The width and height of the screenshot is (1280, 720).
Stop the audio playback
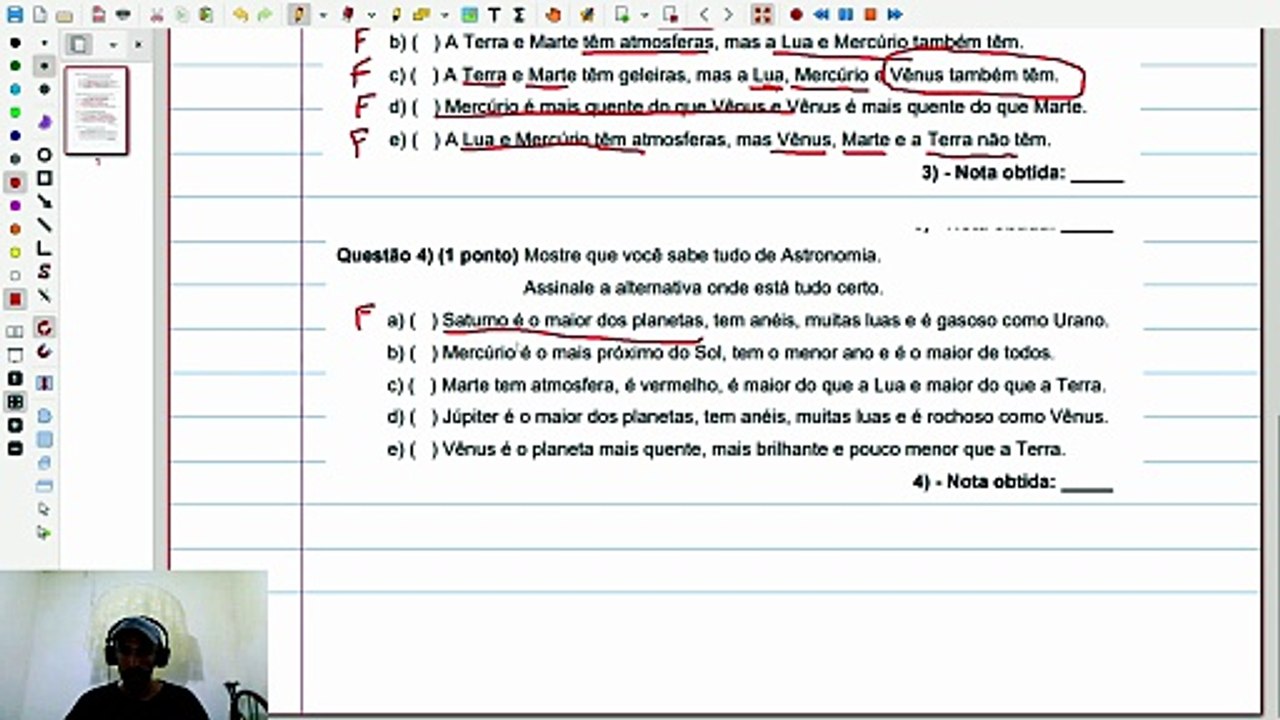click(870, 15)
